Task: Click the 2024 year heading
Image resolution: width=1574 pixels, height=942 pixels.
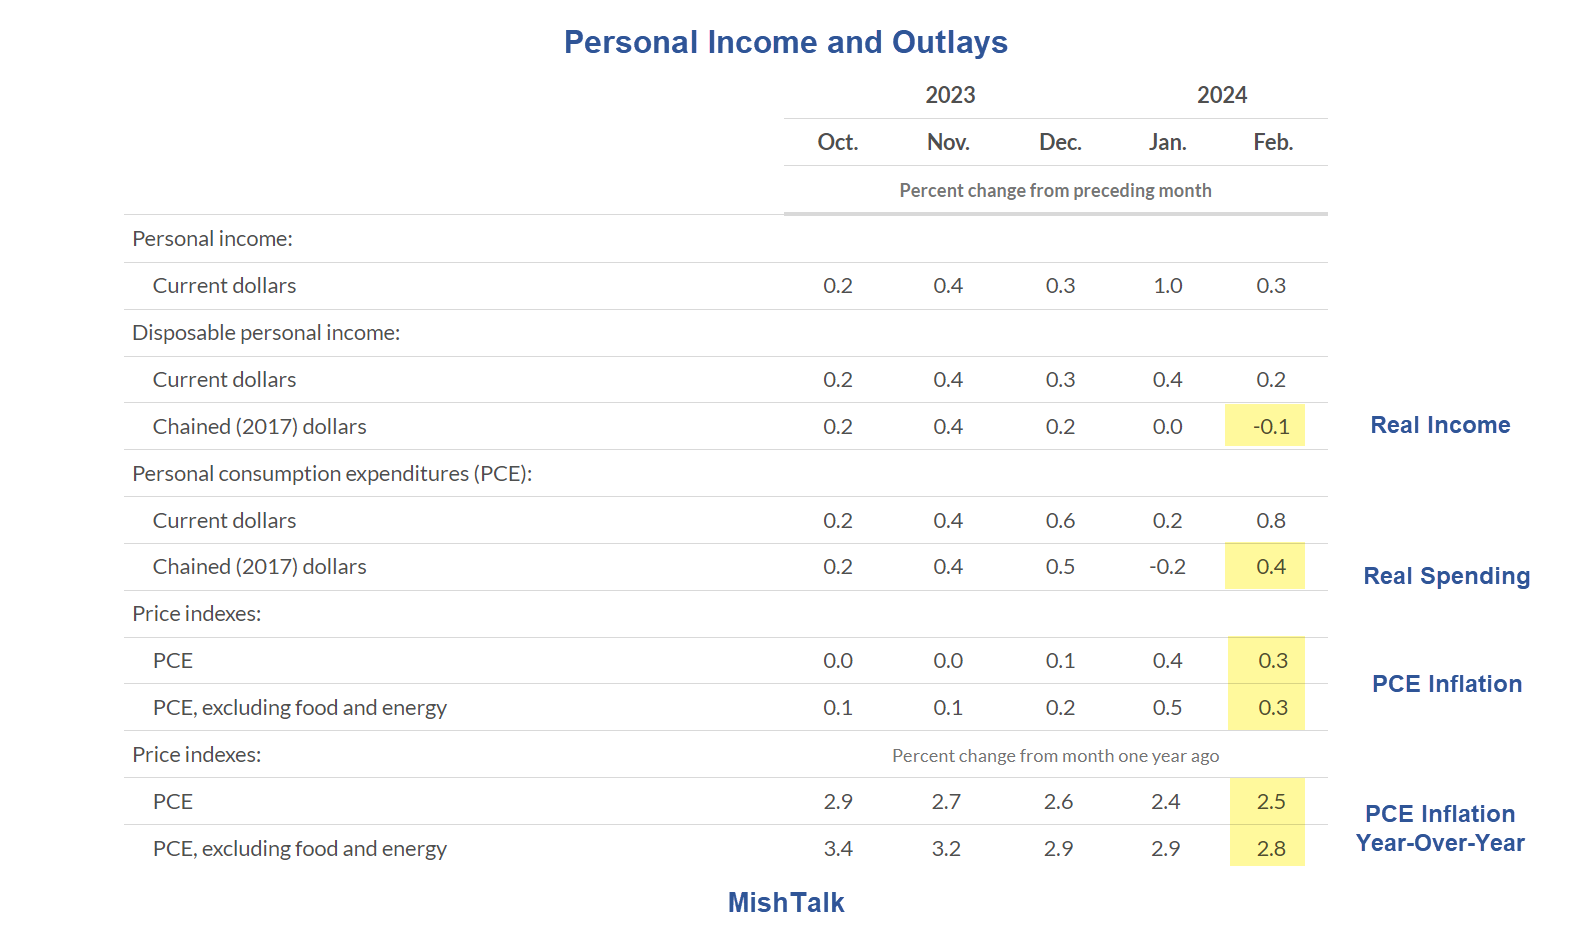Action: [x=1221, y=95]
